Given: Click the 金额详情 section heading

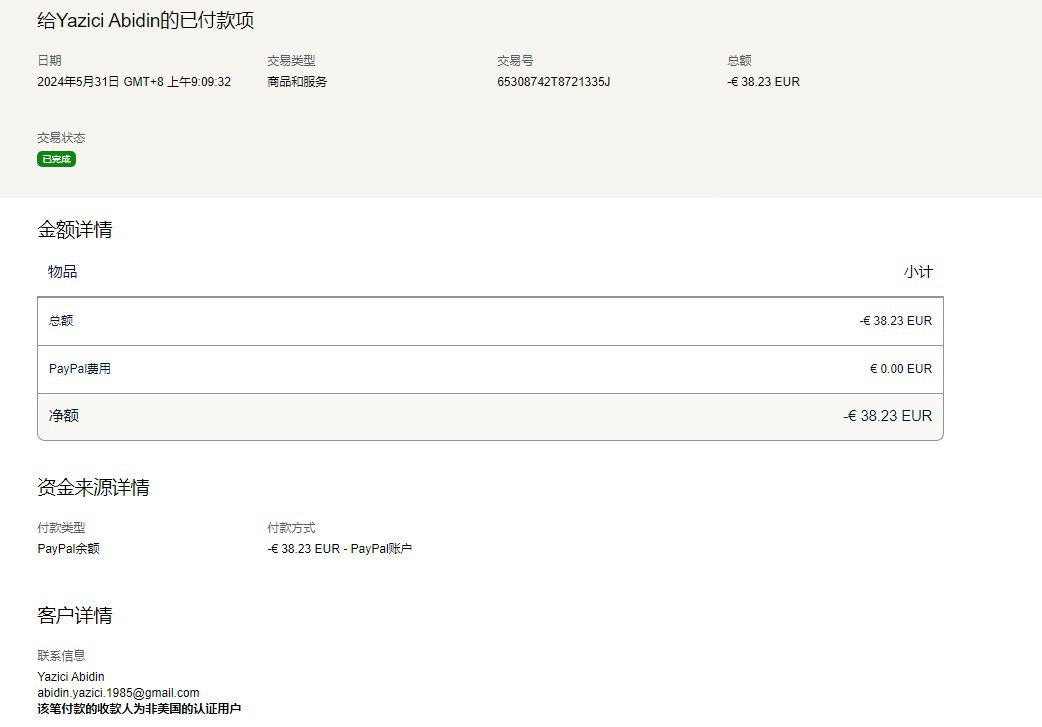Looking at the screenshot, I should [x=75, y=230].
